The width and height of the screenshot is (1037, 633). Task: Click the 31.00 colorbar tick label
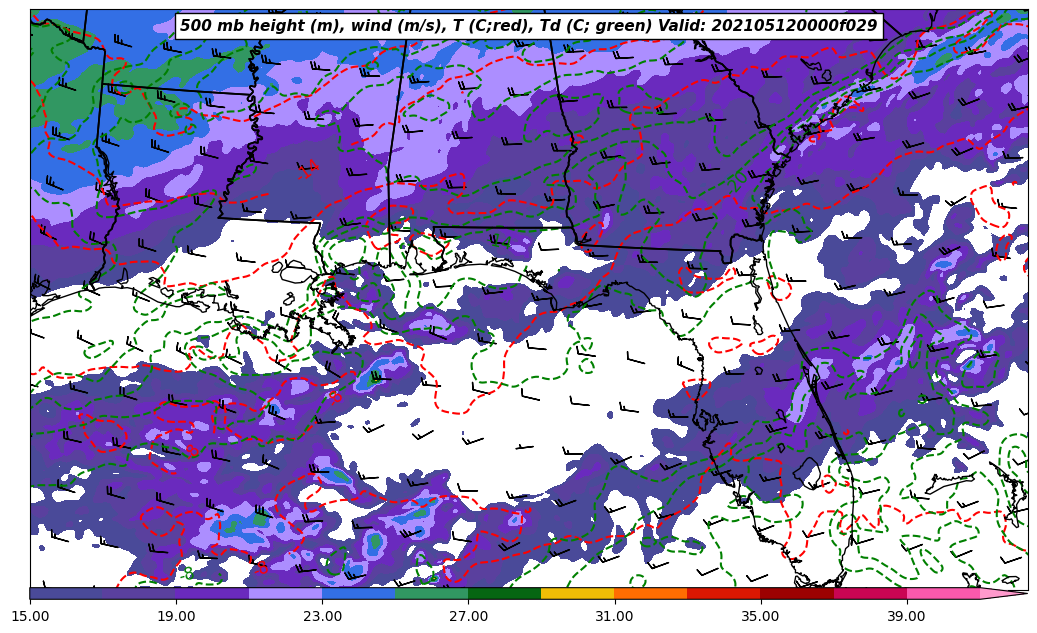pos(614,616)
